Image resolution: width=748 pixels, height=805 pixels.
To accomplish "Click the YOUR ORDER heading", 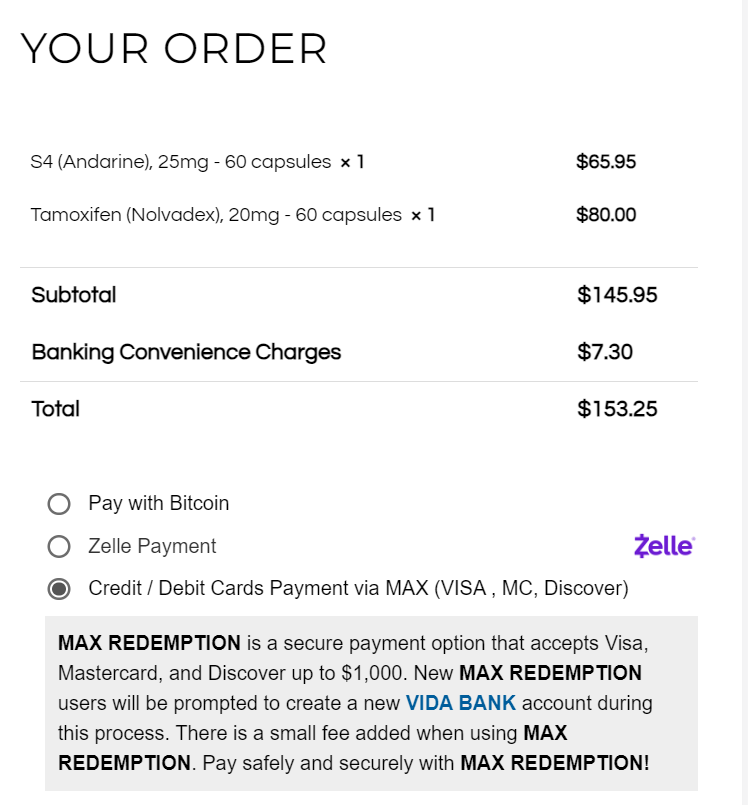I will [x=174, y=49].
